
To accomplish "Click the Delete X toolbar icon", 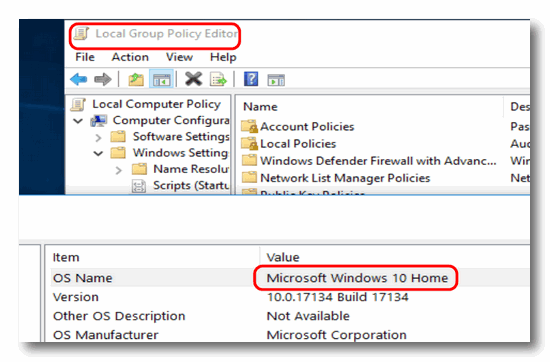I will (194, 79).
